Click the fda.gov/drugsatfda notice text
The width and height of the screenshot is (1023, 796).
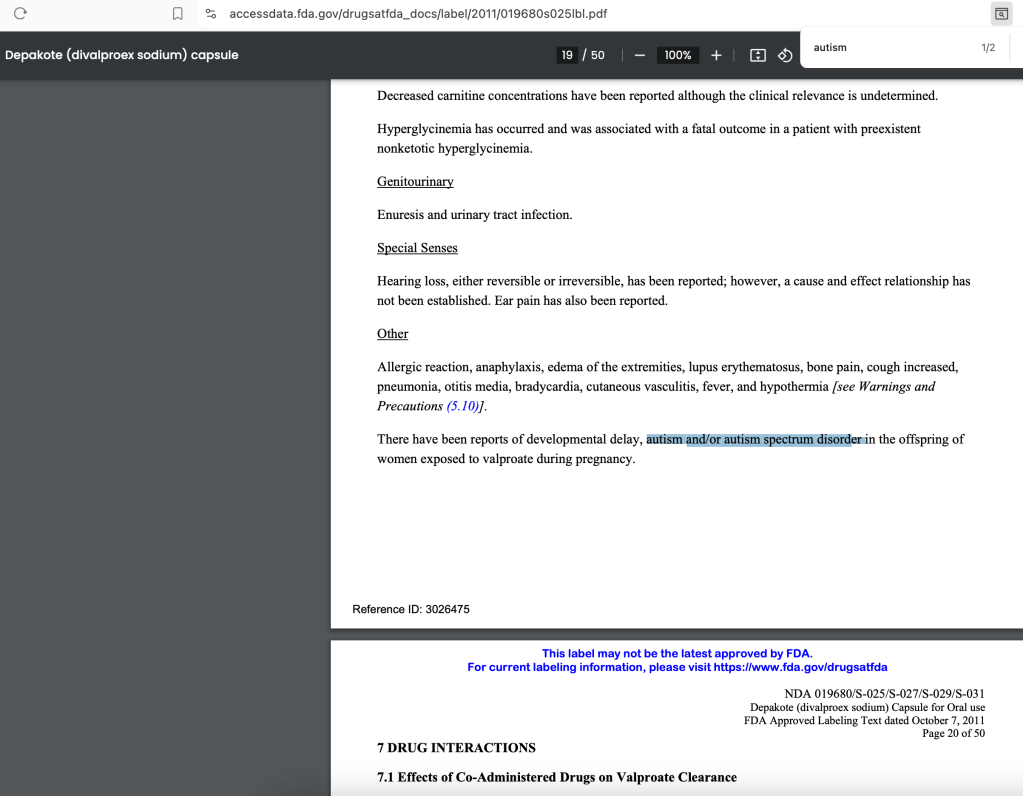click(x=677, y=667)
